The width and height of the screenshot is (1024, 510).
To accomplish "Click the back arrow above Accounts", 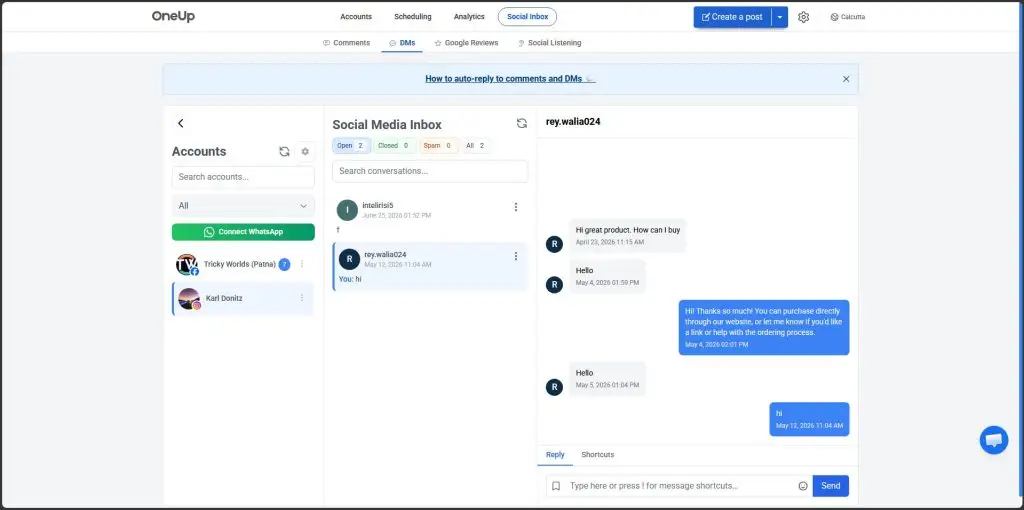I will (x=181, y=123).
